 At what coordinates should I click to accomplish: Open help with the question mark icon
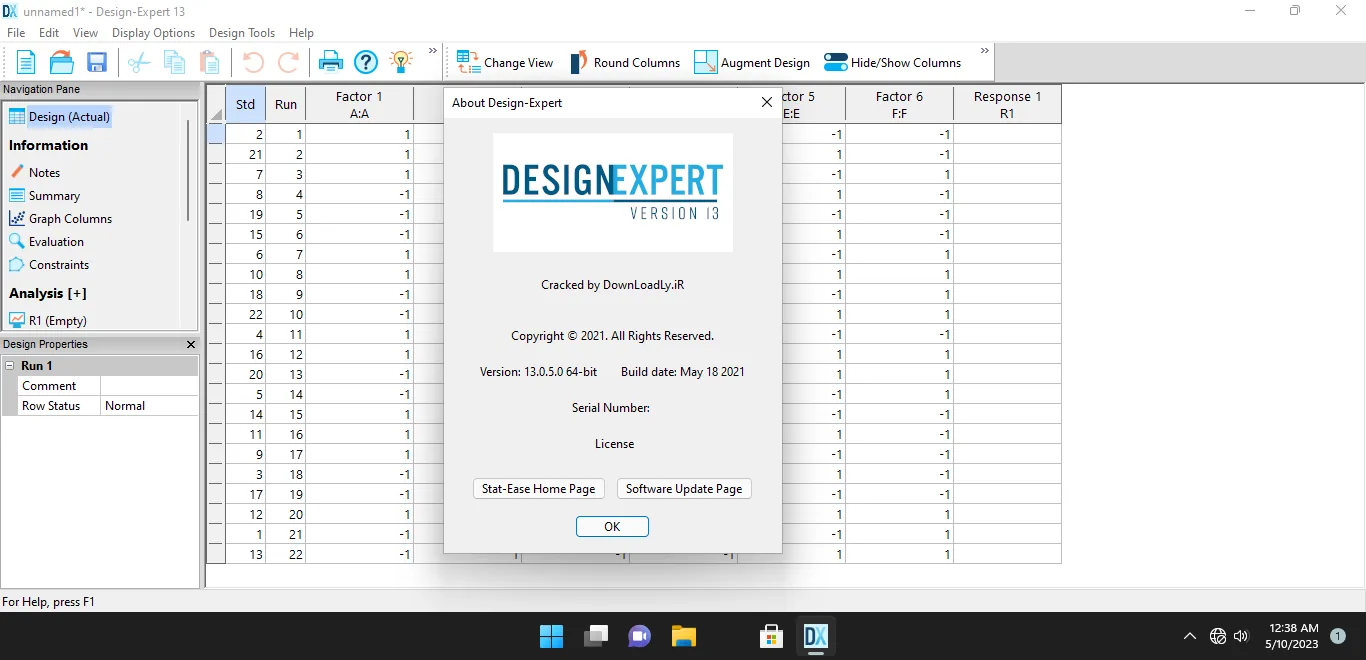pos(366,62)
